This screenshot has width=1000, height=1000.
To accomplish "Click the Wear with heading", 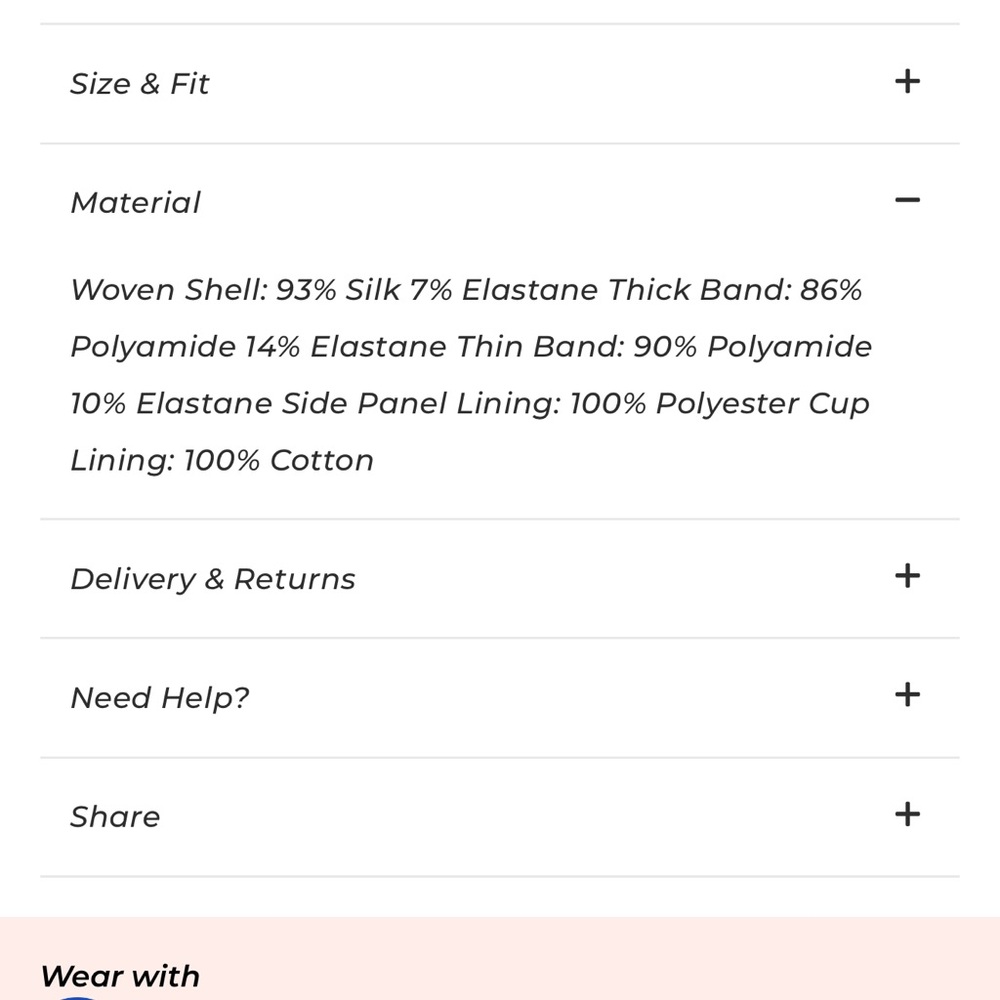I will [120, 976].
